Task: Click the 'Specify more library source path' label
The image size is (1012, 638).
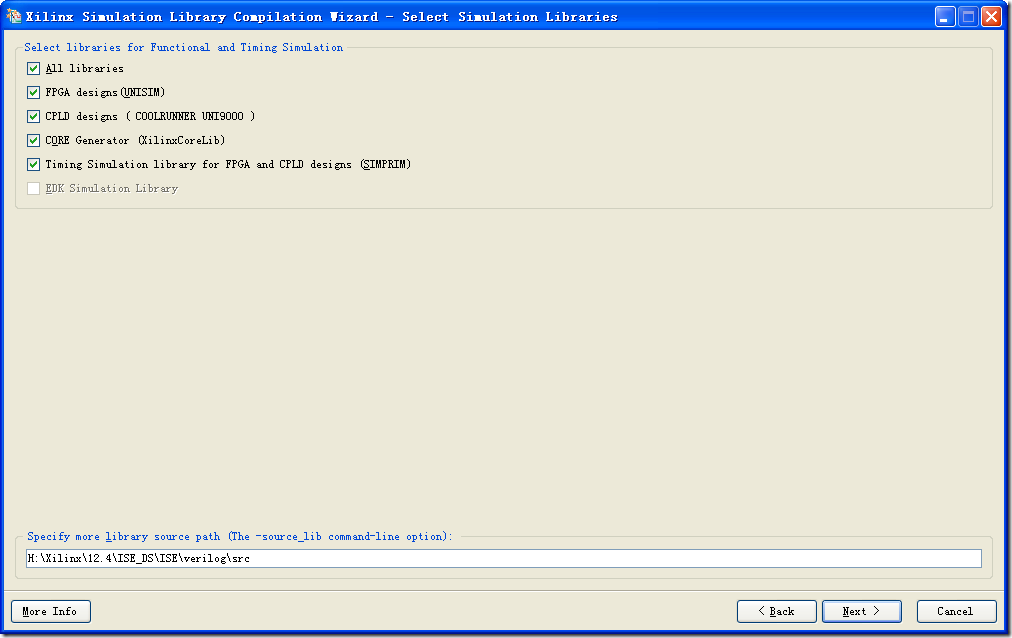Action: click(x=239, y=537)
